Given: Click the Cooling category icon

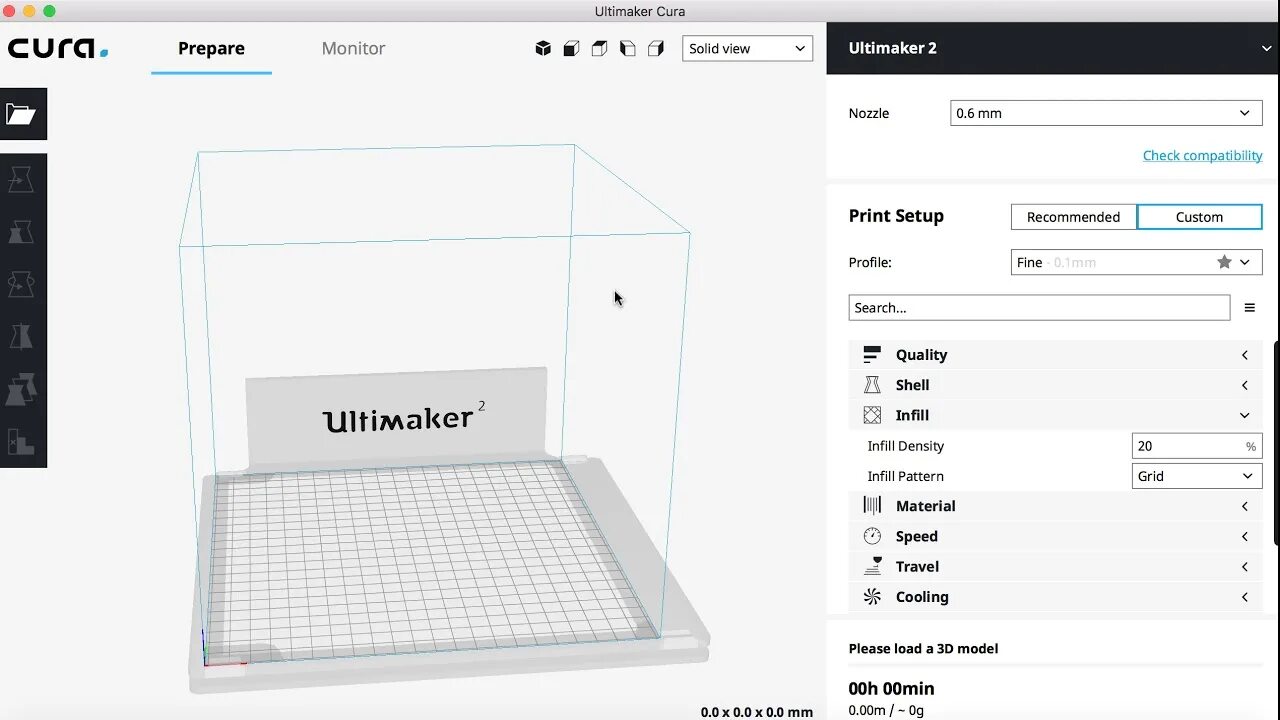Looking at the screenshot, I should (872, 597).
